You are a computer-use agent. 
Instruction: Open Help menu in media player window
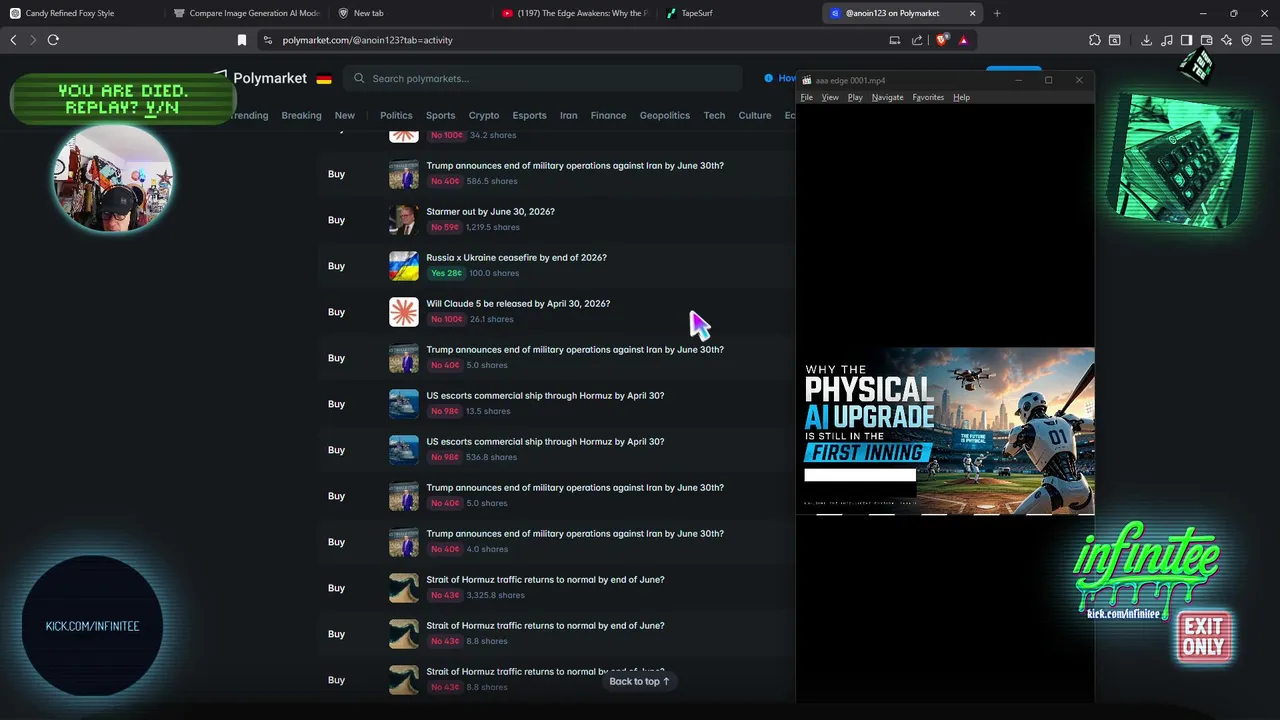pyautogui.click(x=961, y=97)
